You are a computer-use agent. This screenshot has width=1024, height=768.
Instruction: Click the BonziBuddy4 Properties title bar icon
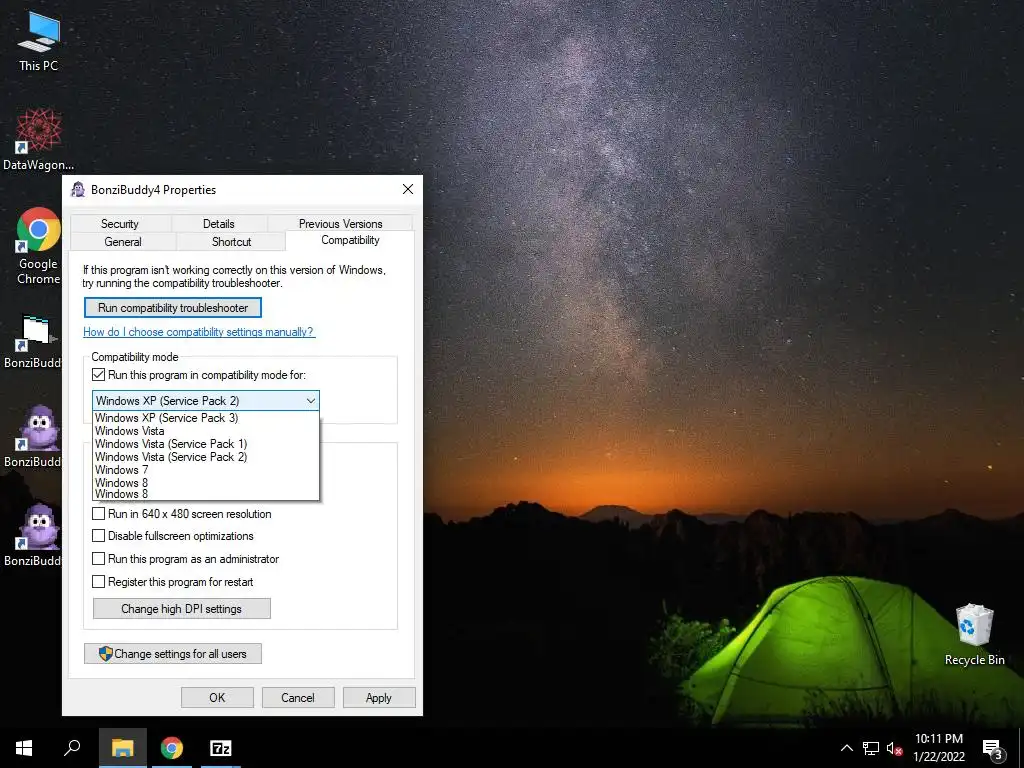tap(78, 189)
